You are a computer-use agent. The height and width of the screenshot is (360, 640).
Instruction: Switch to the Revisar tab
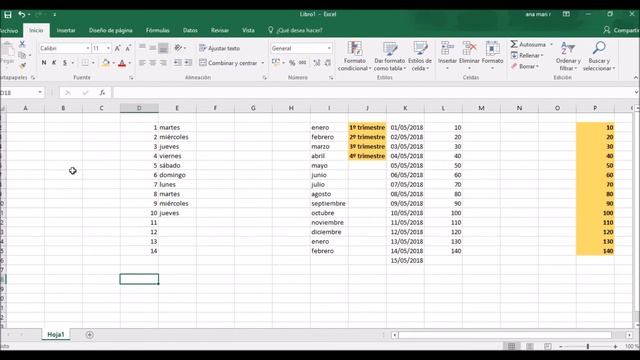click(220, 30)
